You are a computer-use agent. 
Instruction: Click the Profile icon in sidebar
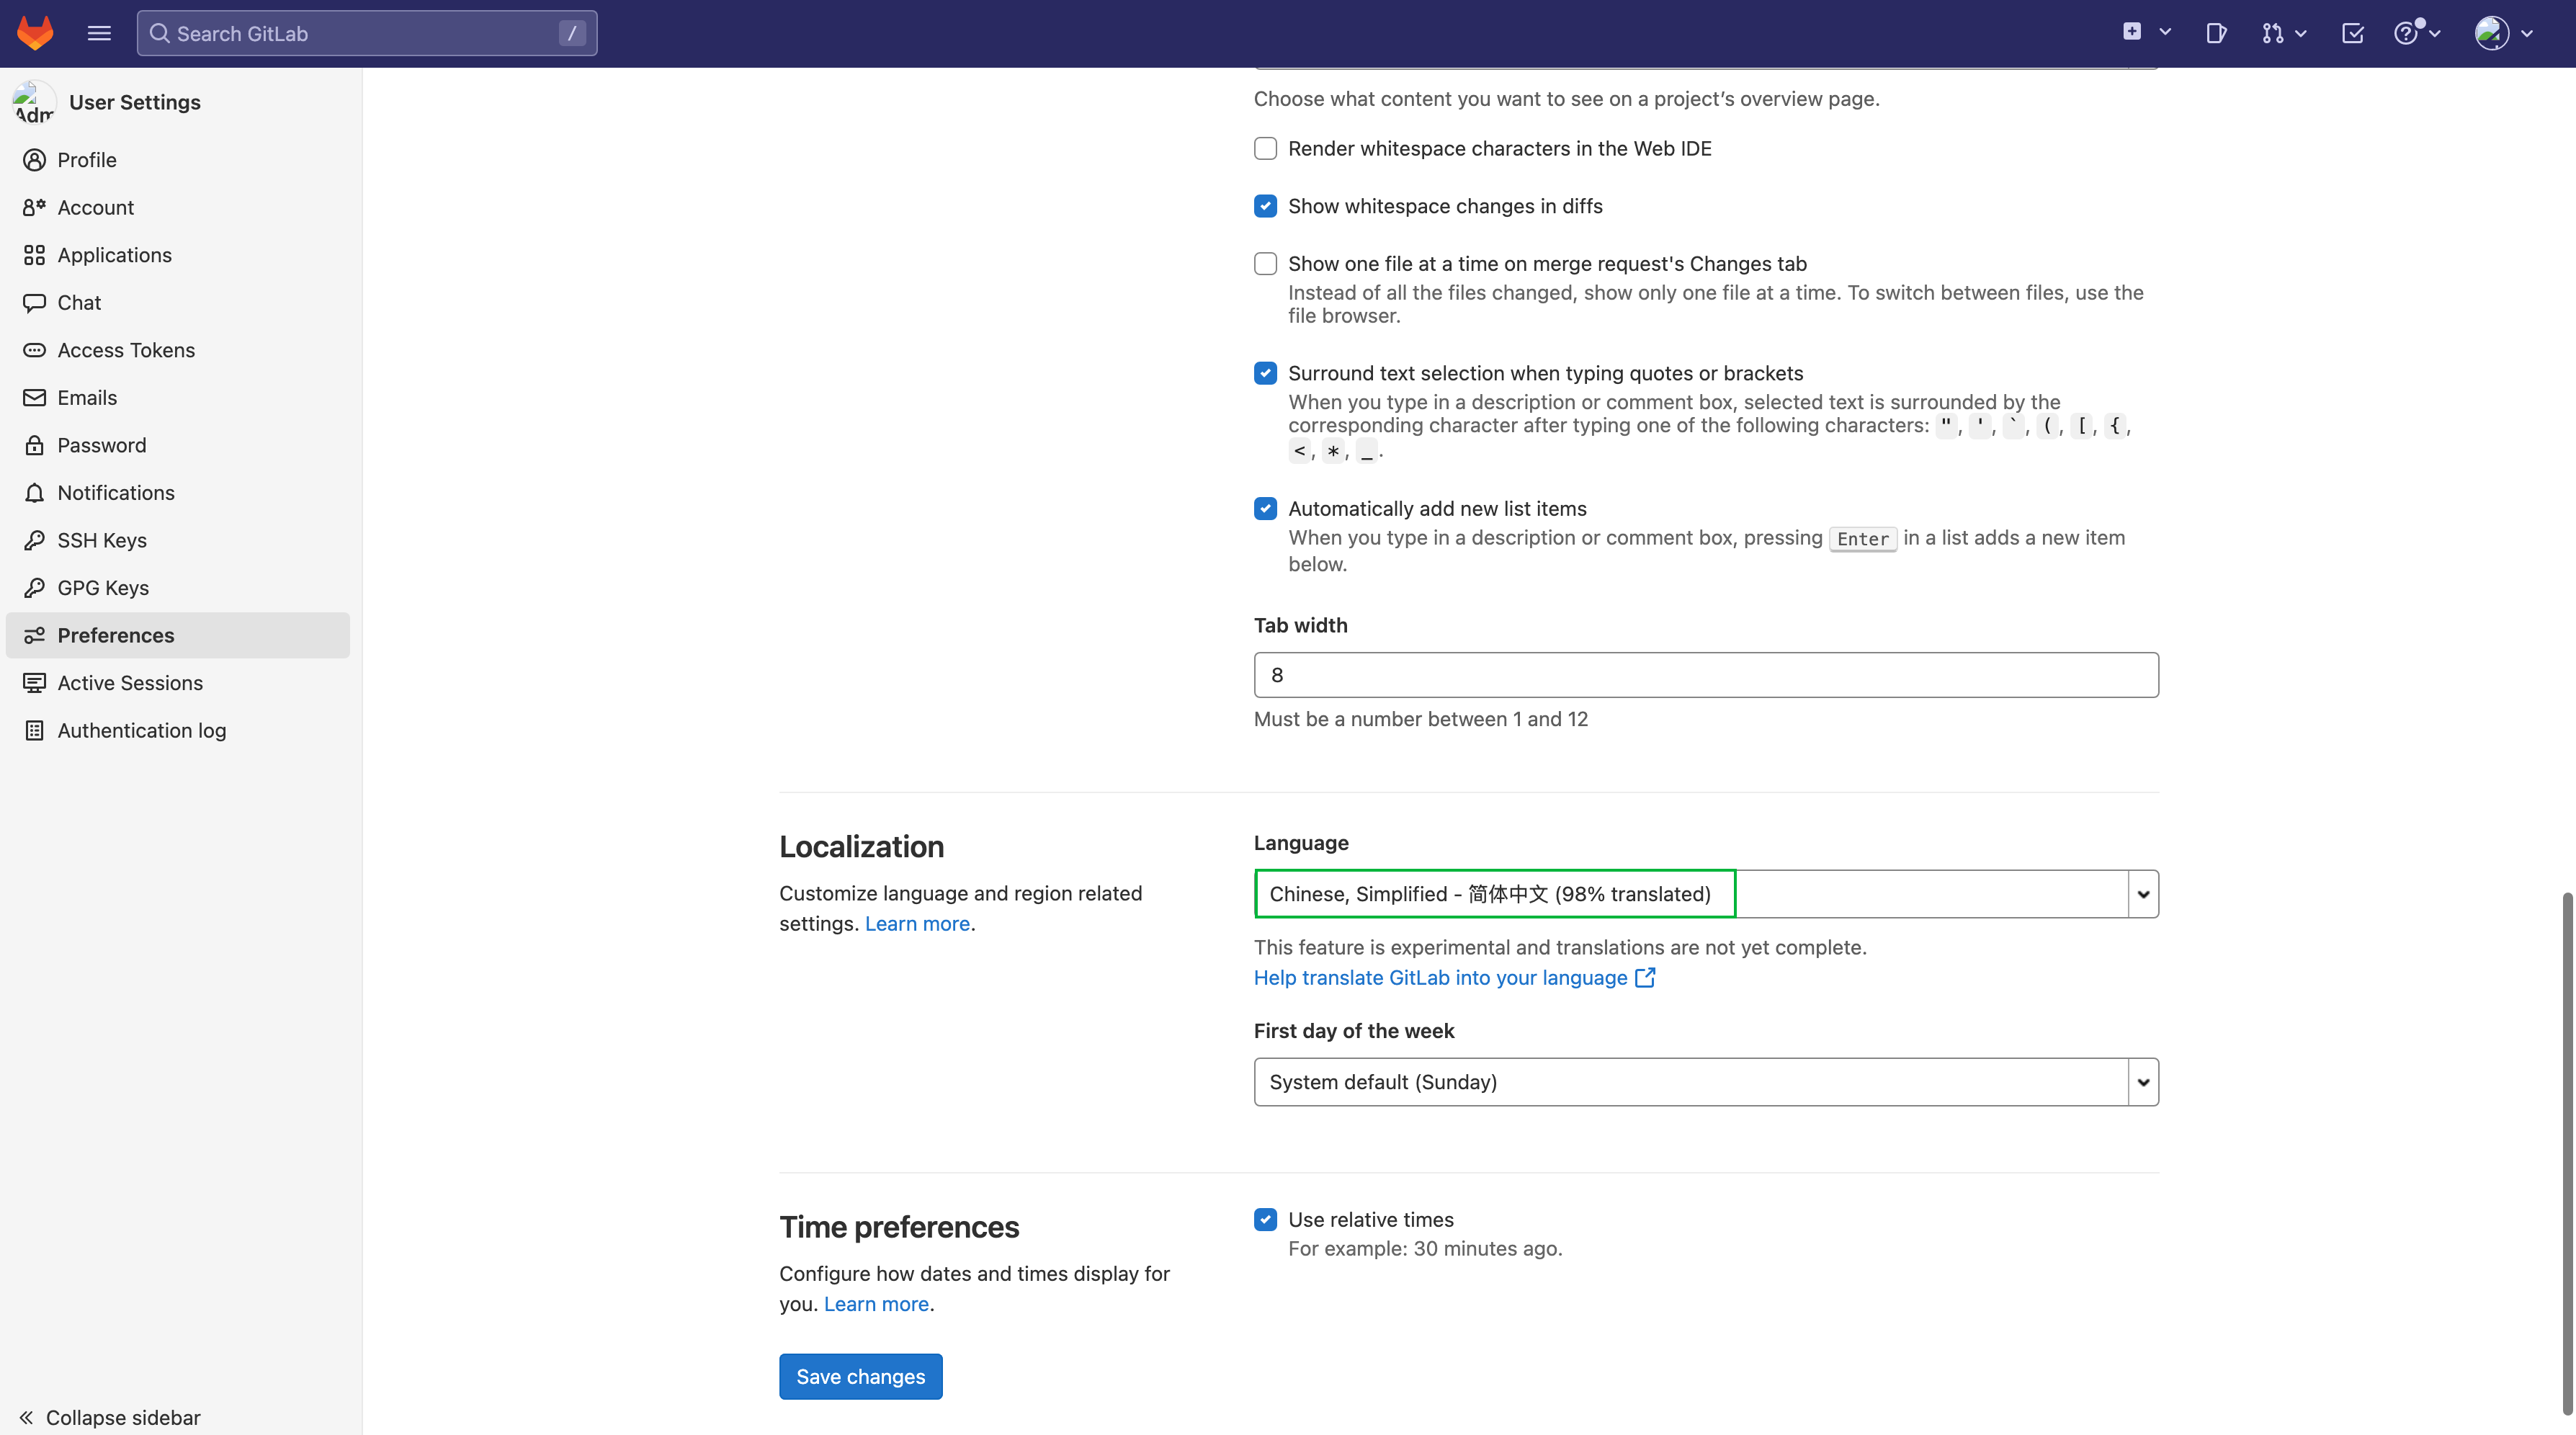[34, 160]
